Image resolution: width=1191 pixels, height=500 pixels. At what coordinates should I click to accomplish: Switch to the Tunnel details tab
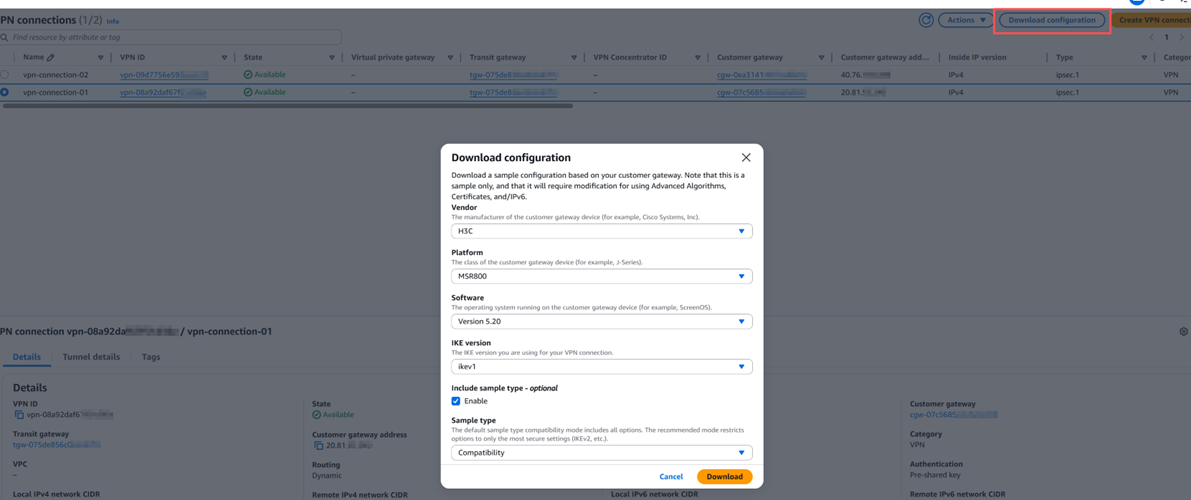(91, 357)
